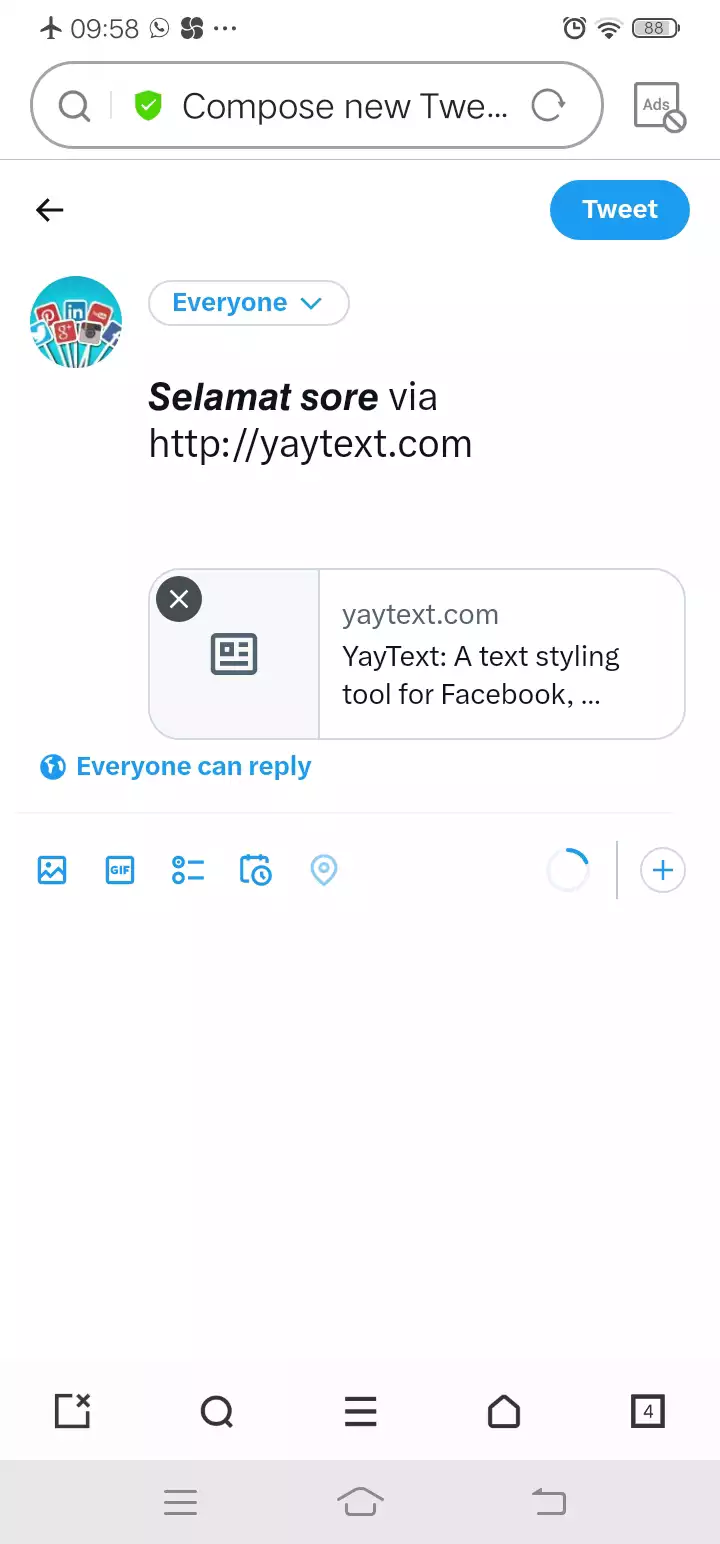
Task: Add a photo with the media icon
Action: (x=52, y=870)
